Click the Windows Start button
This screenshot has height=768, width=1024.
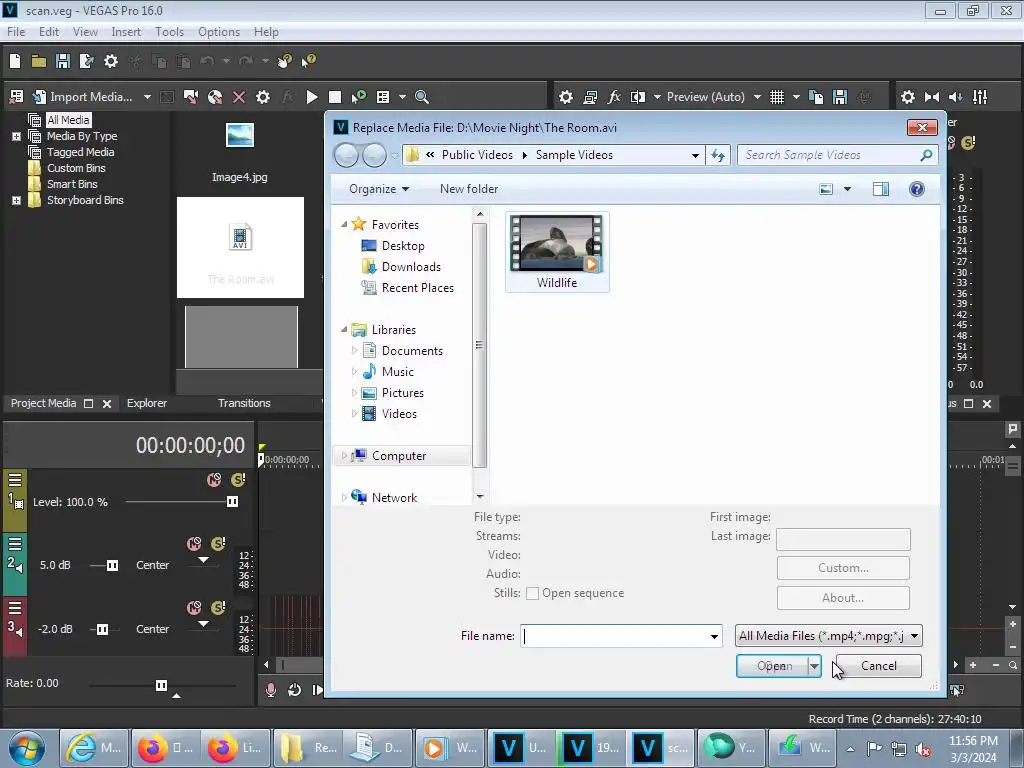click(26, 748)
